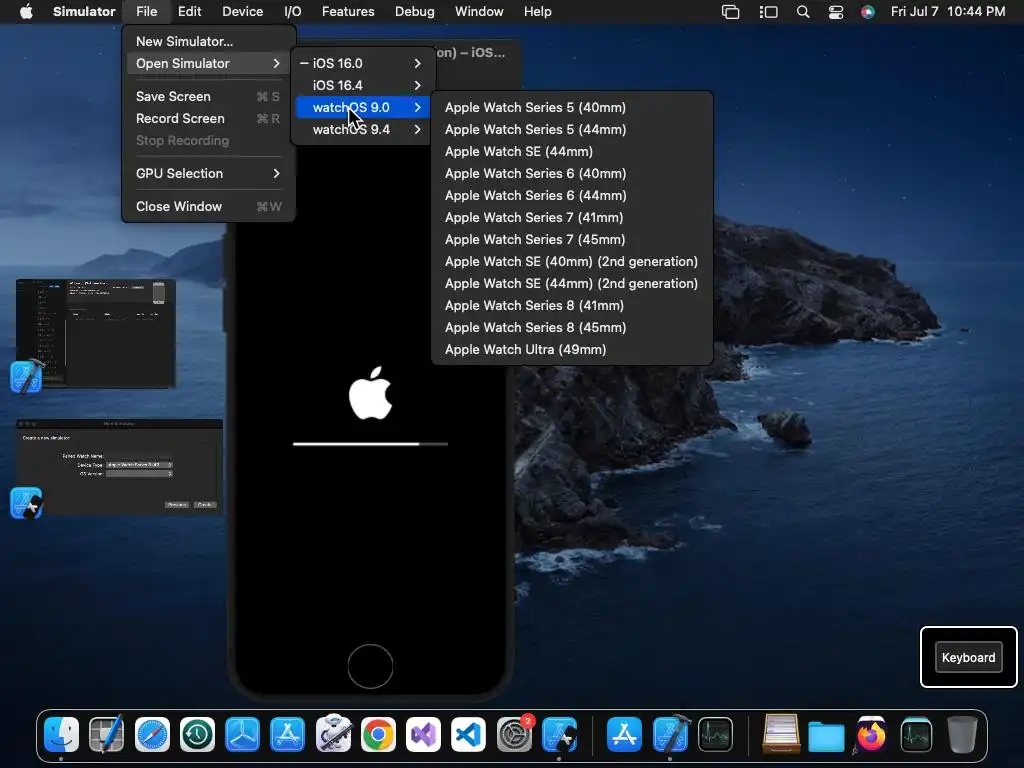Image resolution: width=1024 pixels, height=768 pixels.
Task: Launch purple Visual Studio icon in Dock
Action: point(423,735)
